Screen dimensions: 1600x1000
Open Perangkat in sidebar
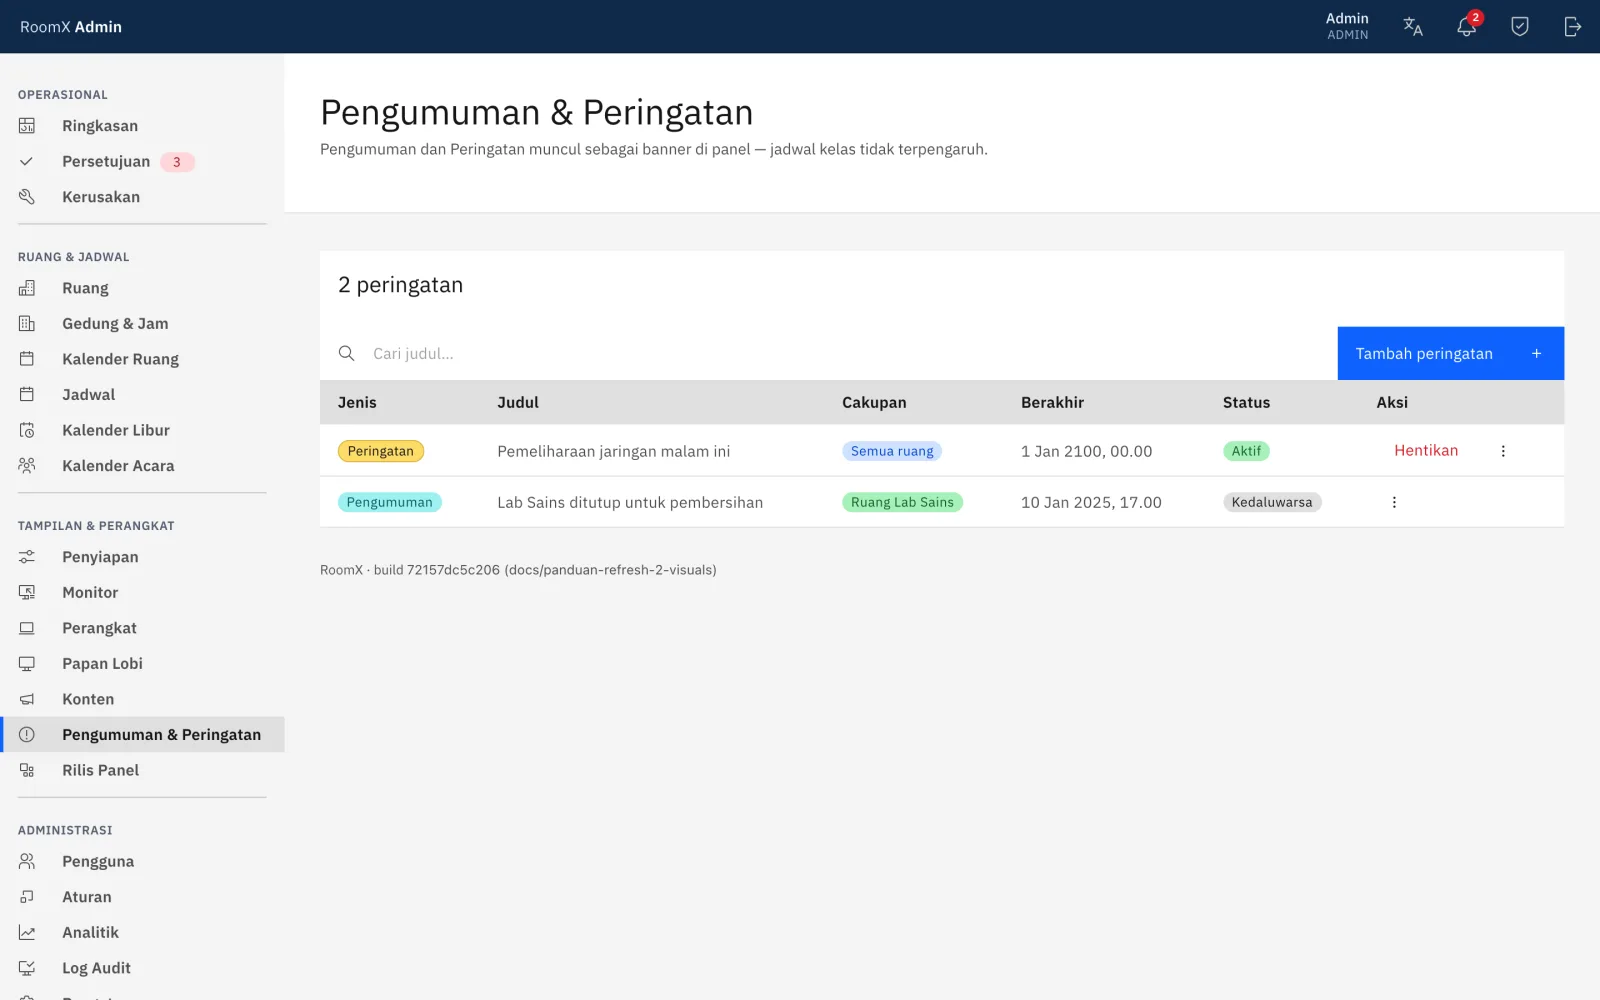(x=142, y=628)
